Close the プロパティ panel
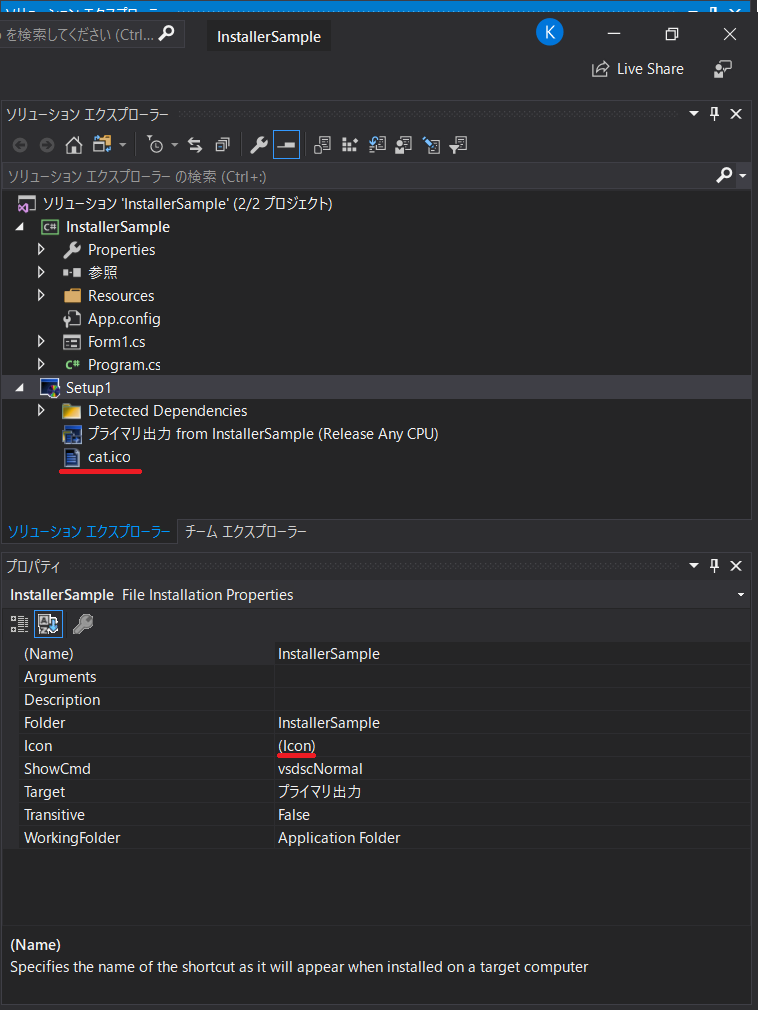Screen dimensions: 758x1010 pyautogui.click(x=735, y=566)
